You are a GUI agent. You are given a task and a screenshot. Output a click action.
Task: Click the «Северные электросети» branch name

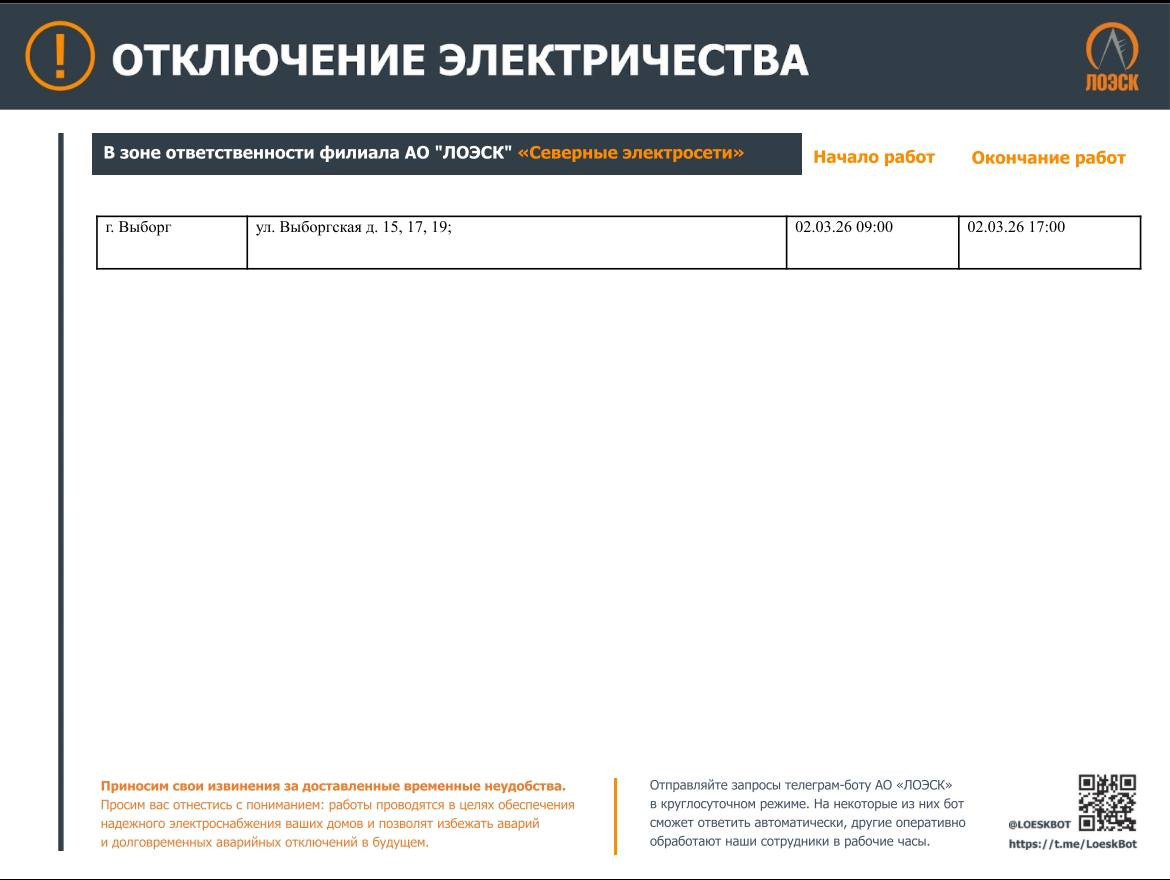pos(631,153)
